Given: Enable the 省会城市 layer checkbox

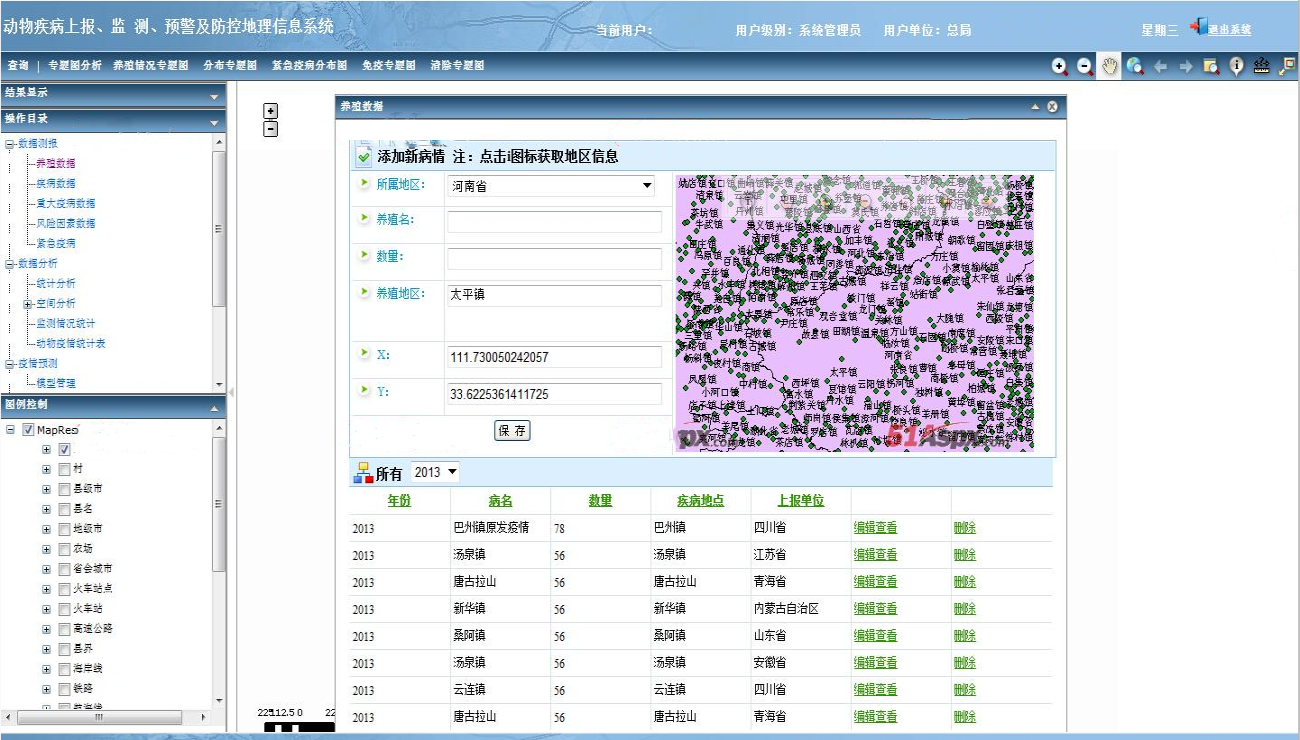Looking at the screenshot, I should (64, 569).
